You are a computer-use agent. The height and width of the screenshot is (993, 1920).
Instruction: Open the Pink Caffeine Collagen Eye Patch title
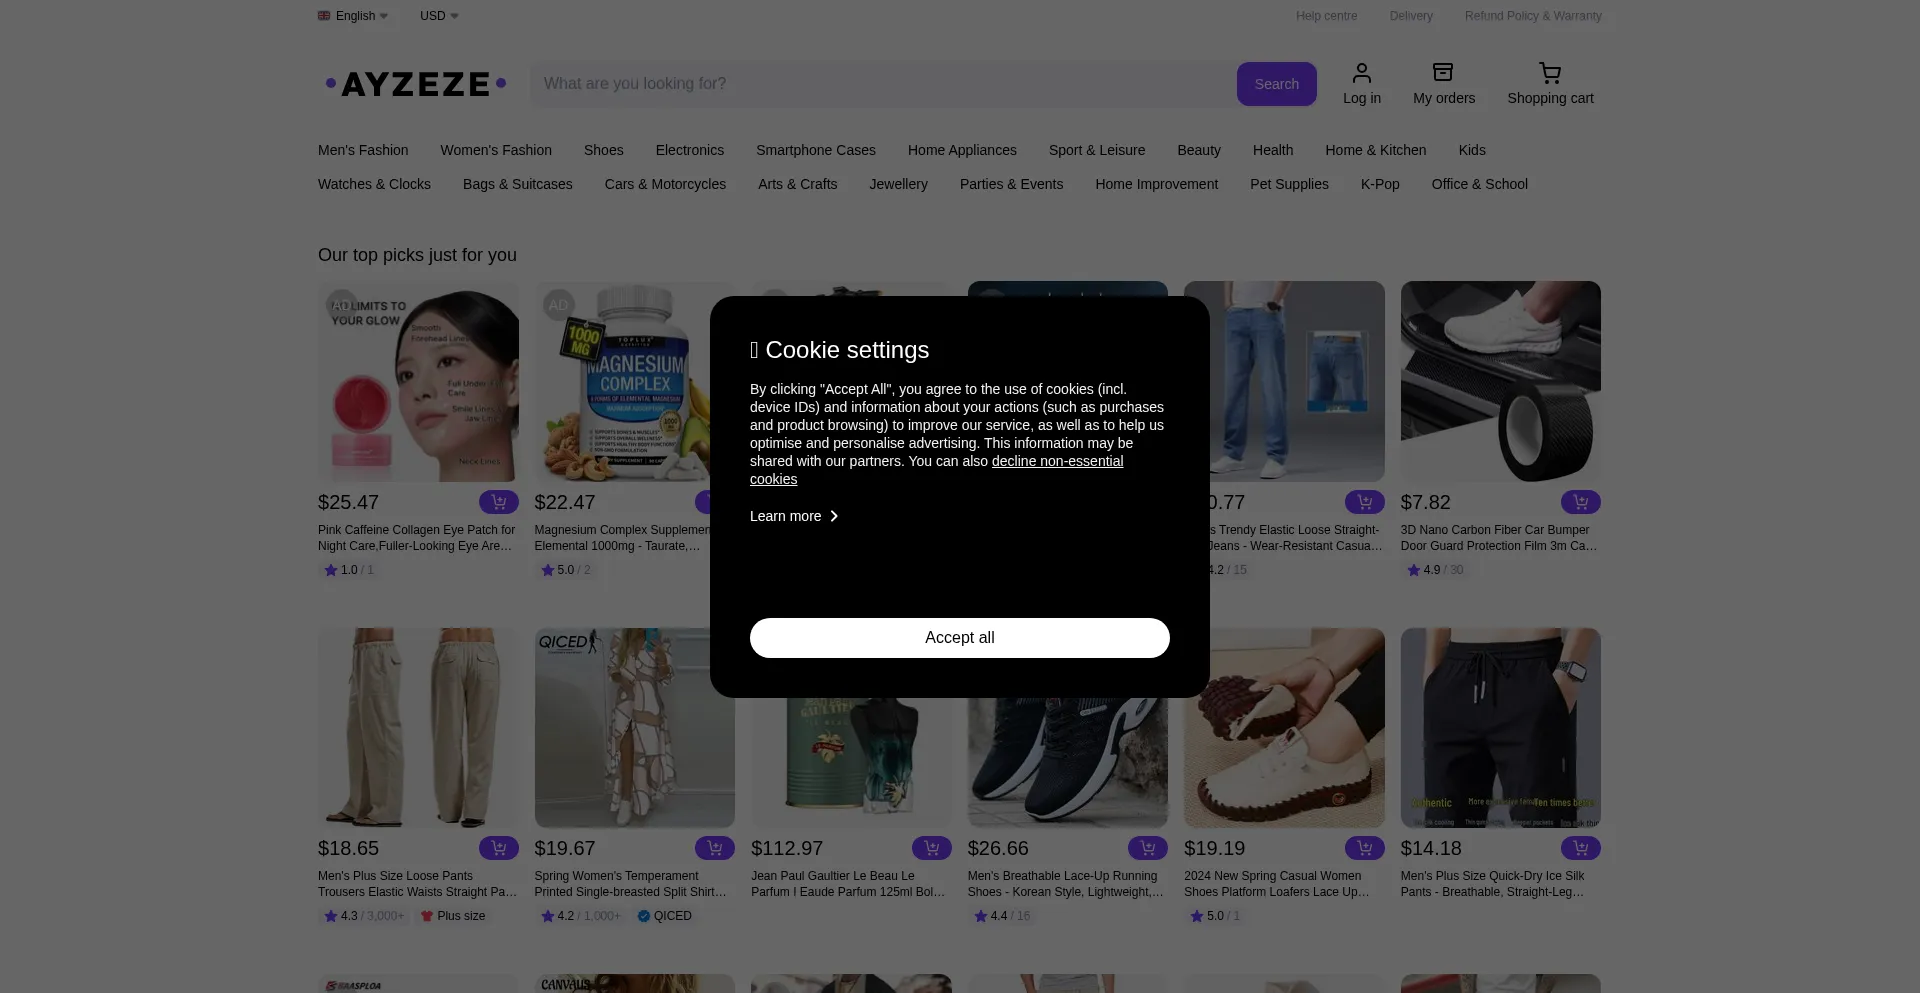[417, 538]
